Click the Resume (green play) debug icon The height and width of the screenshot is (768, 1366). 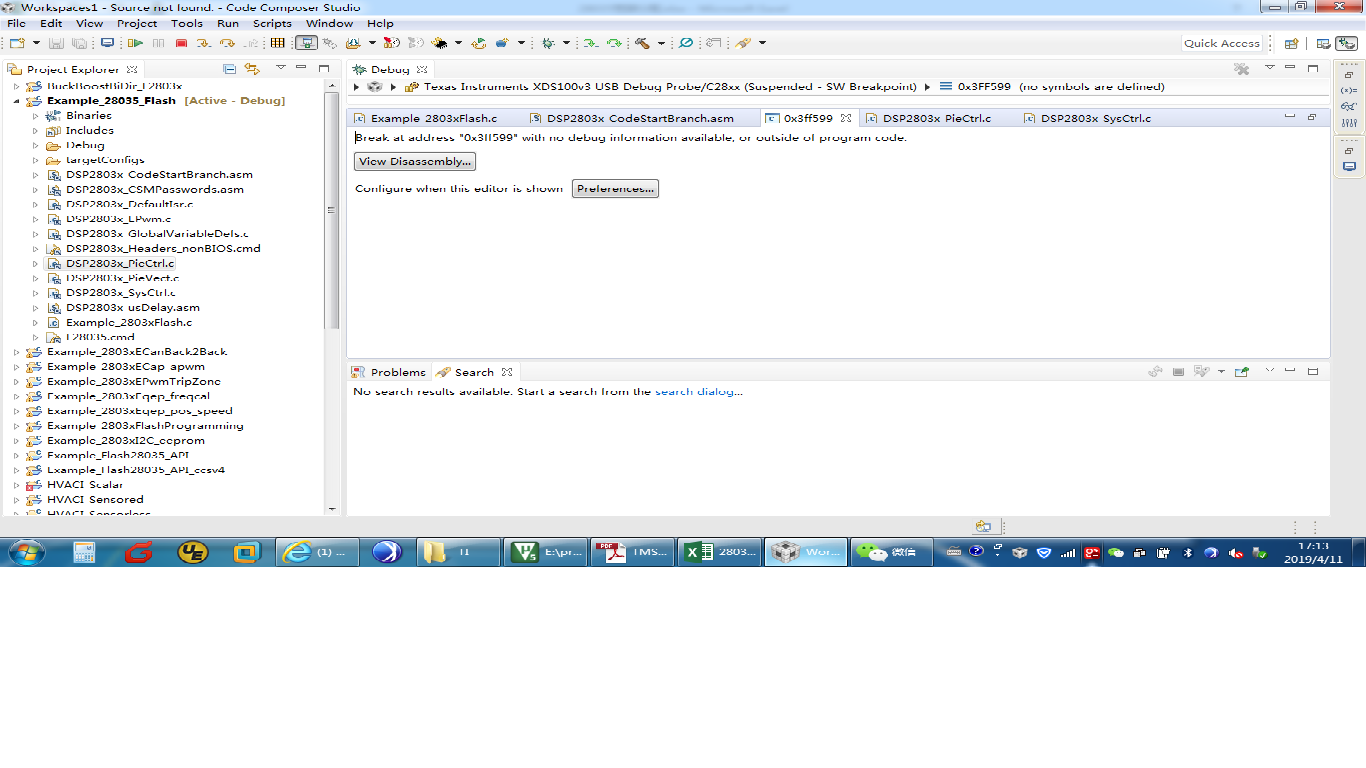click(135, 43)
